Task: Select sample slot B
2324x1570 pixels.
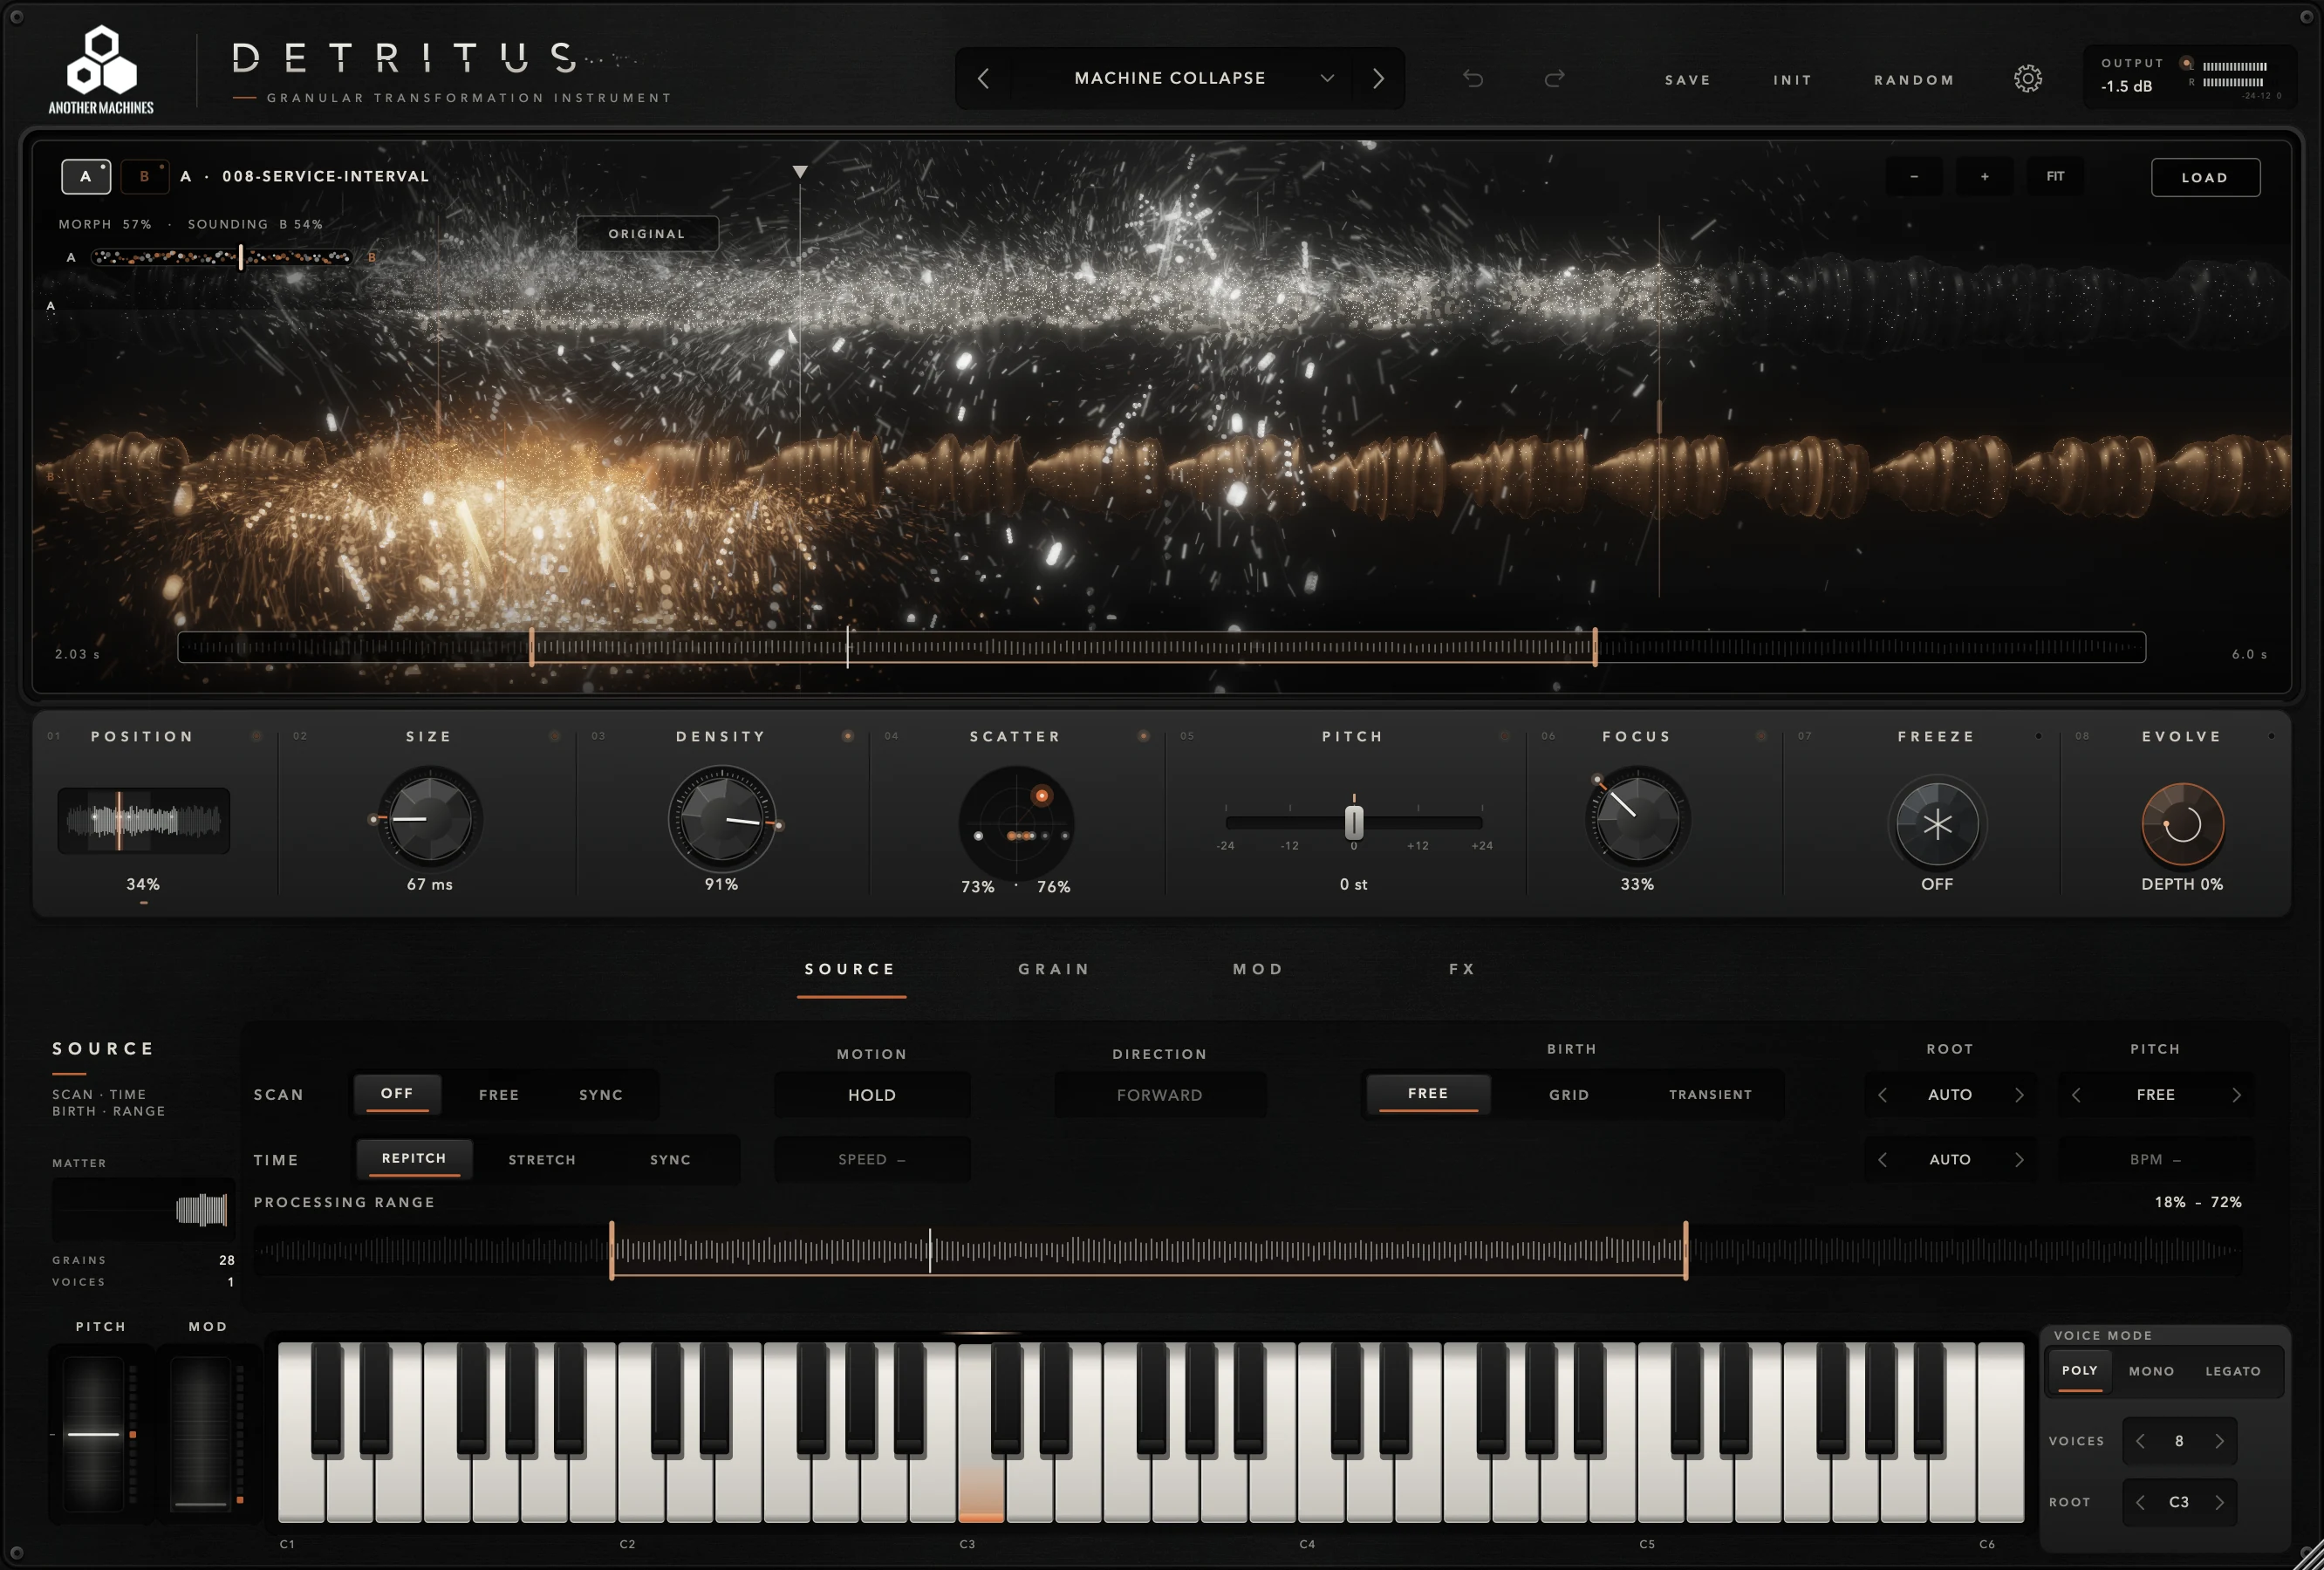Action: click(144, 176)
